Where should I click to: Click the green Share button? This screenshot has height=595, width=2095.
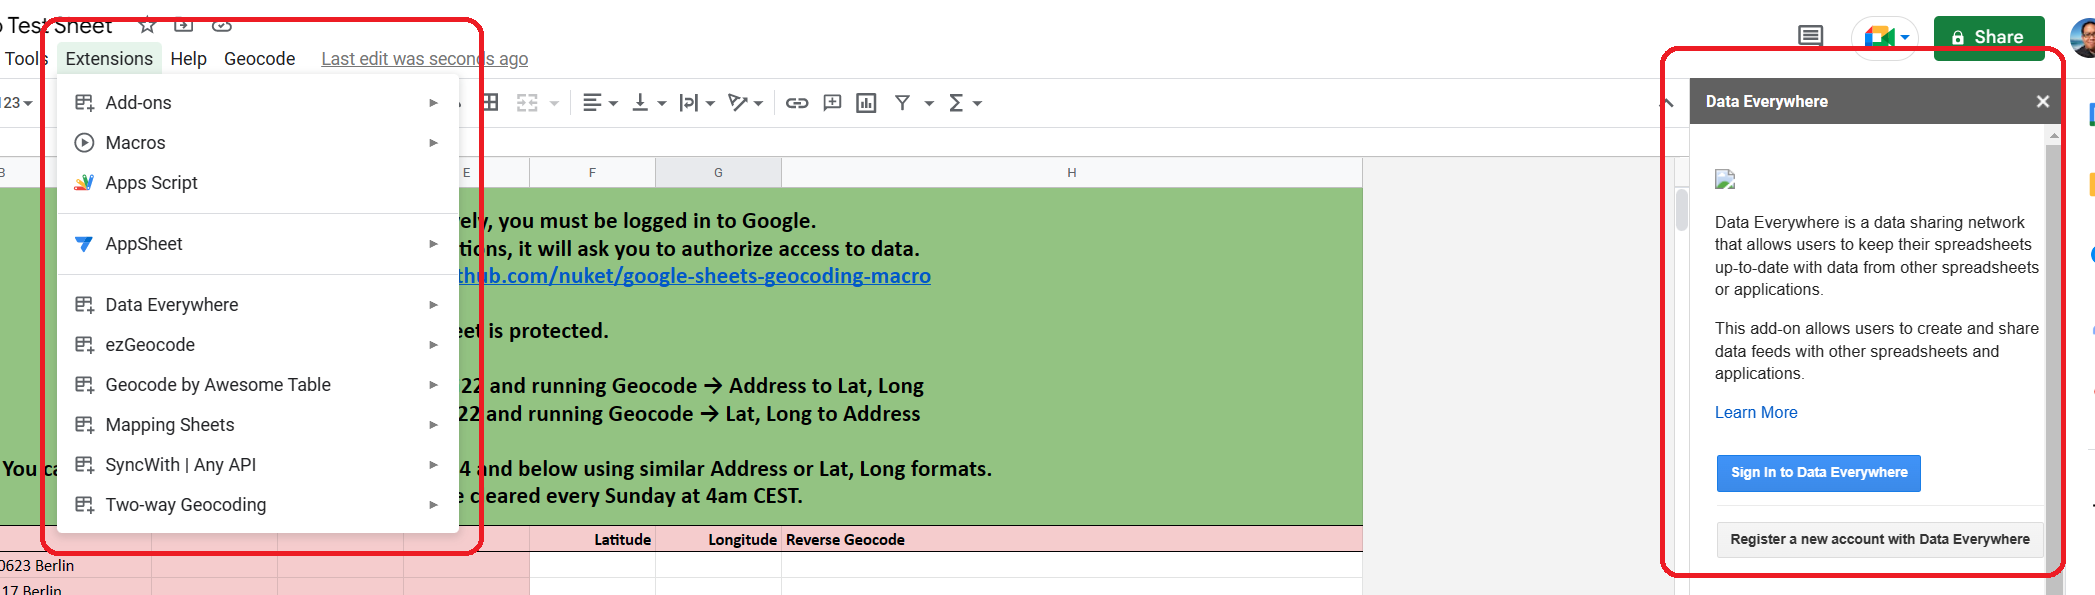point(1989,38)
